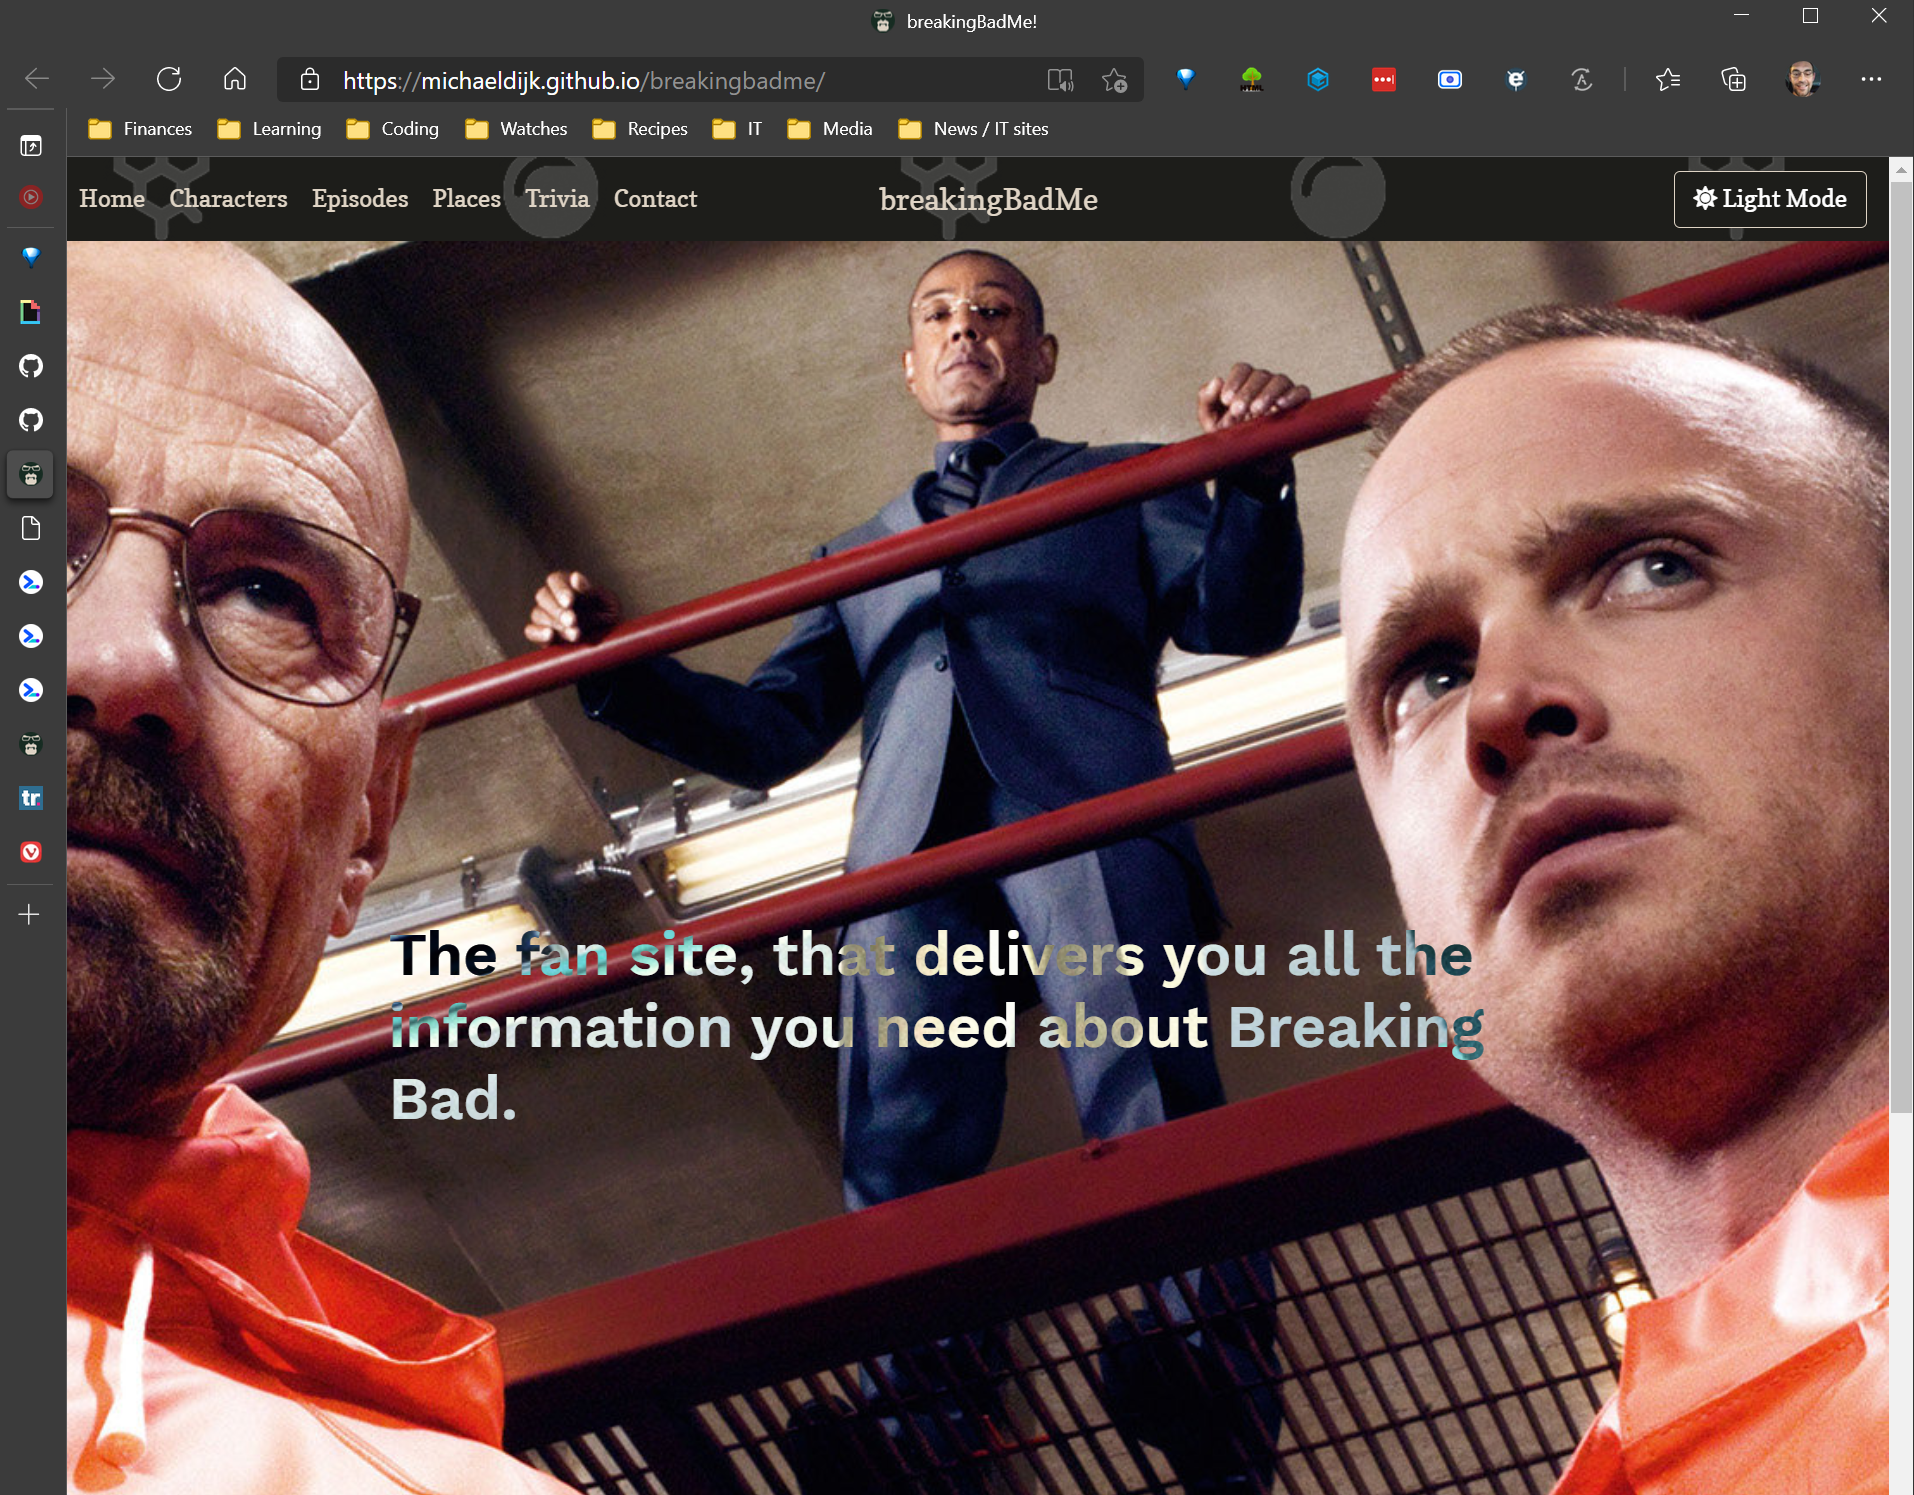The height and width of the screenshot is (1495, 1914).
Task: Open the Trivia page
Action: 557,199
